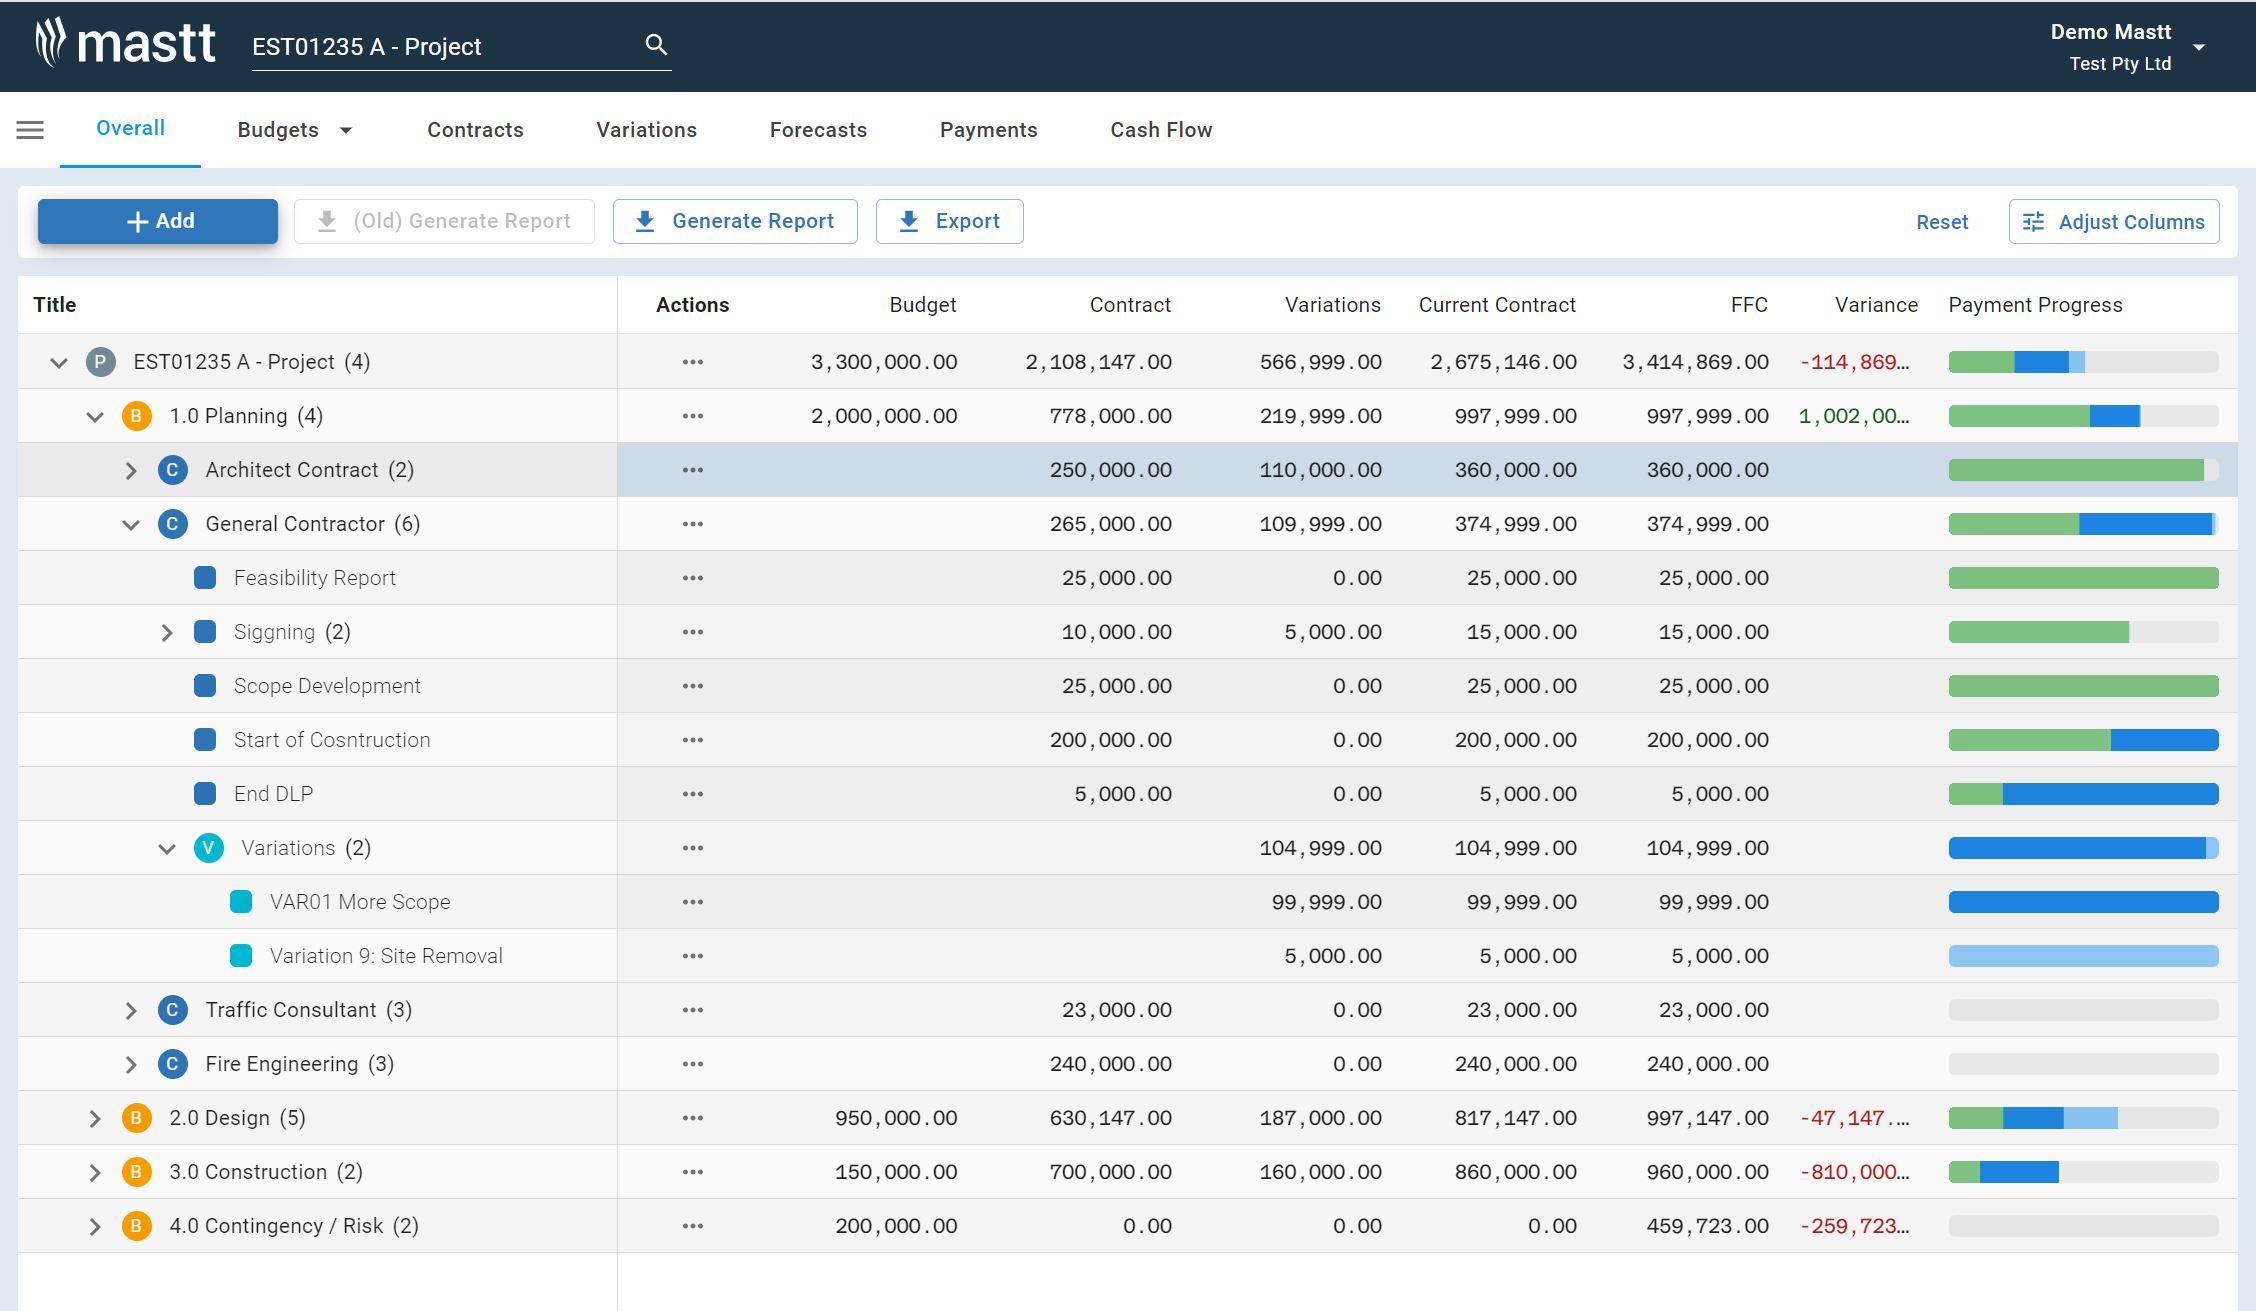
Task: Click payment progress bar for 2.0 Design
Action: point(2083,1118)
